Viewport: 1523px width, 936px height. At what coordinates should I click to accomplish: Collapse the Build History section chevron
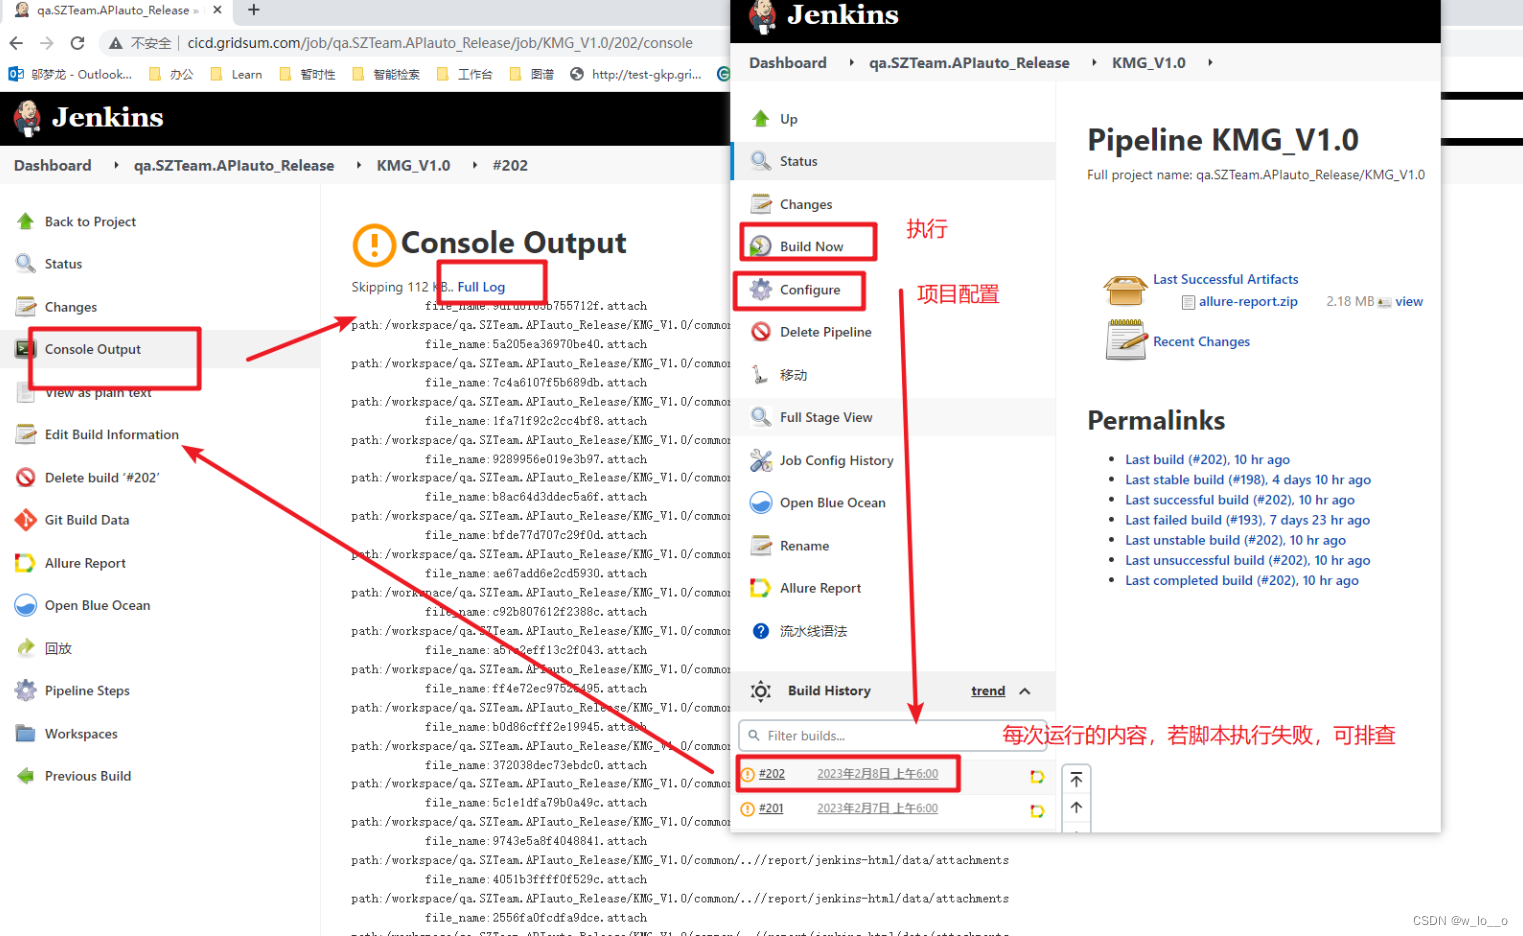[x=1025, y=691]
